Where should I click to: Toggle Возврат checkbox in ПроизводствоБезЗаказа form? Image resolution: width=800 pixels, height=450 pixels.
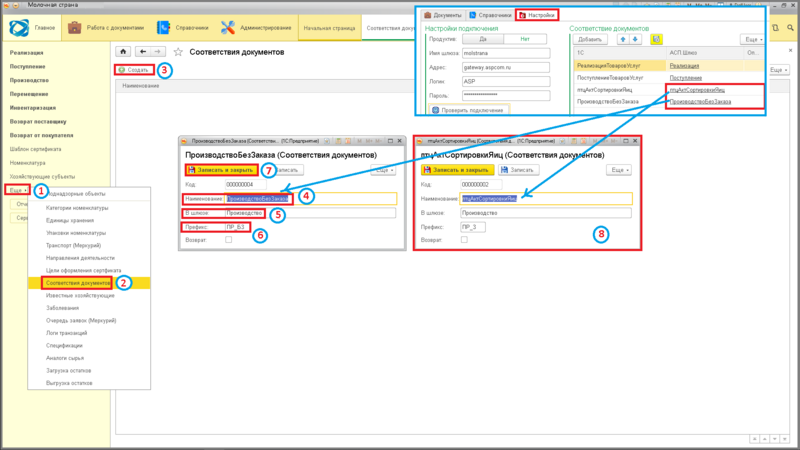[x=229, y=240]
